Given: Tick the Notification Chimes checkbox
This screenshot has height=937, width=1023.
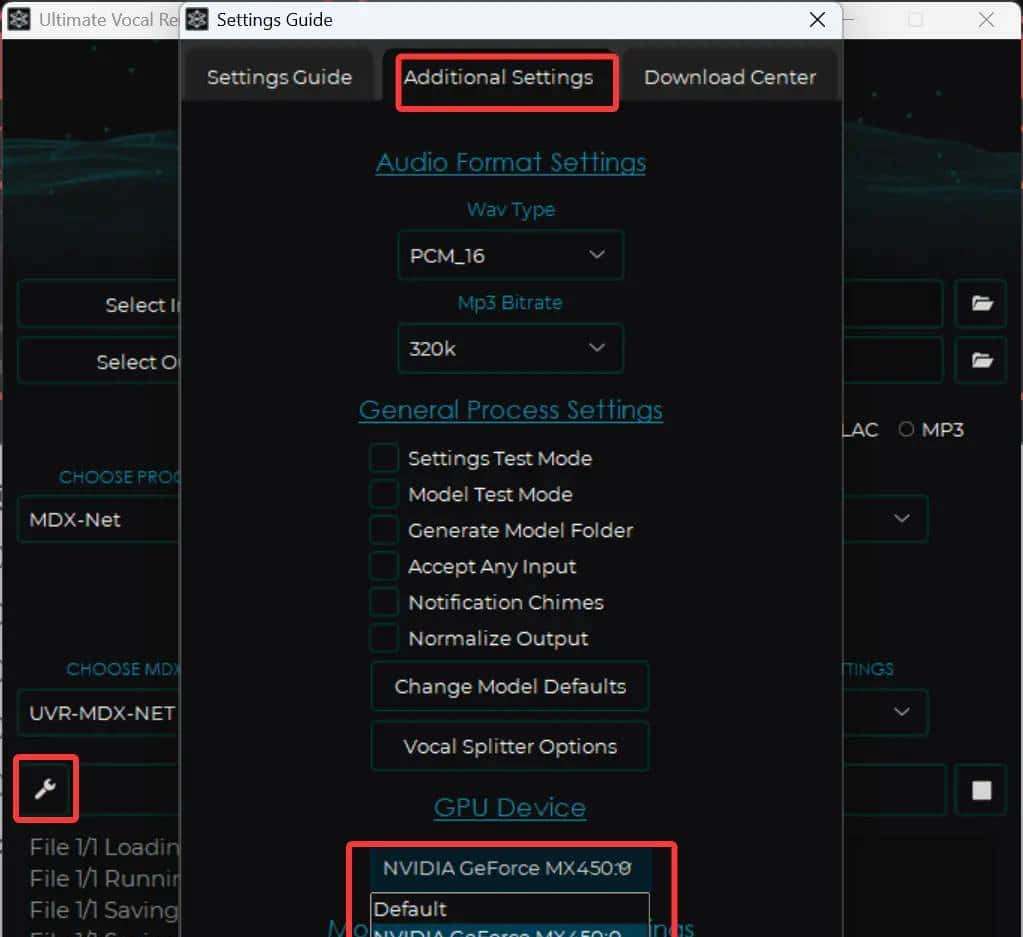Looking at the screenshot, I should 384,602.
